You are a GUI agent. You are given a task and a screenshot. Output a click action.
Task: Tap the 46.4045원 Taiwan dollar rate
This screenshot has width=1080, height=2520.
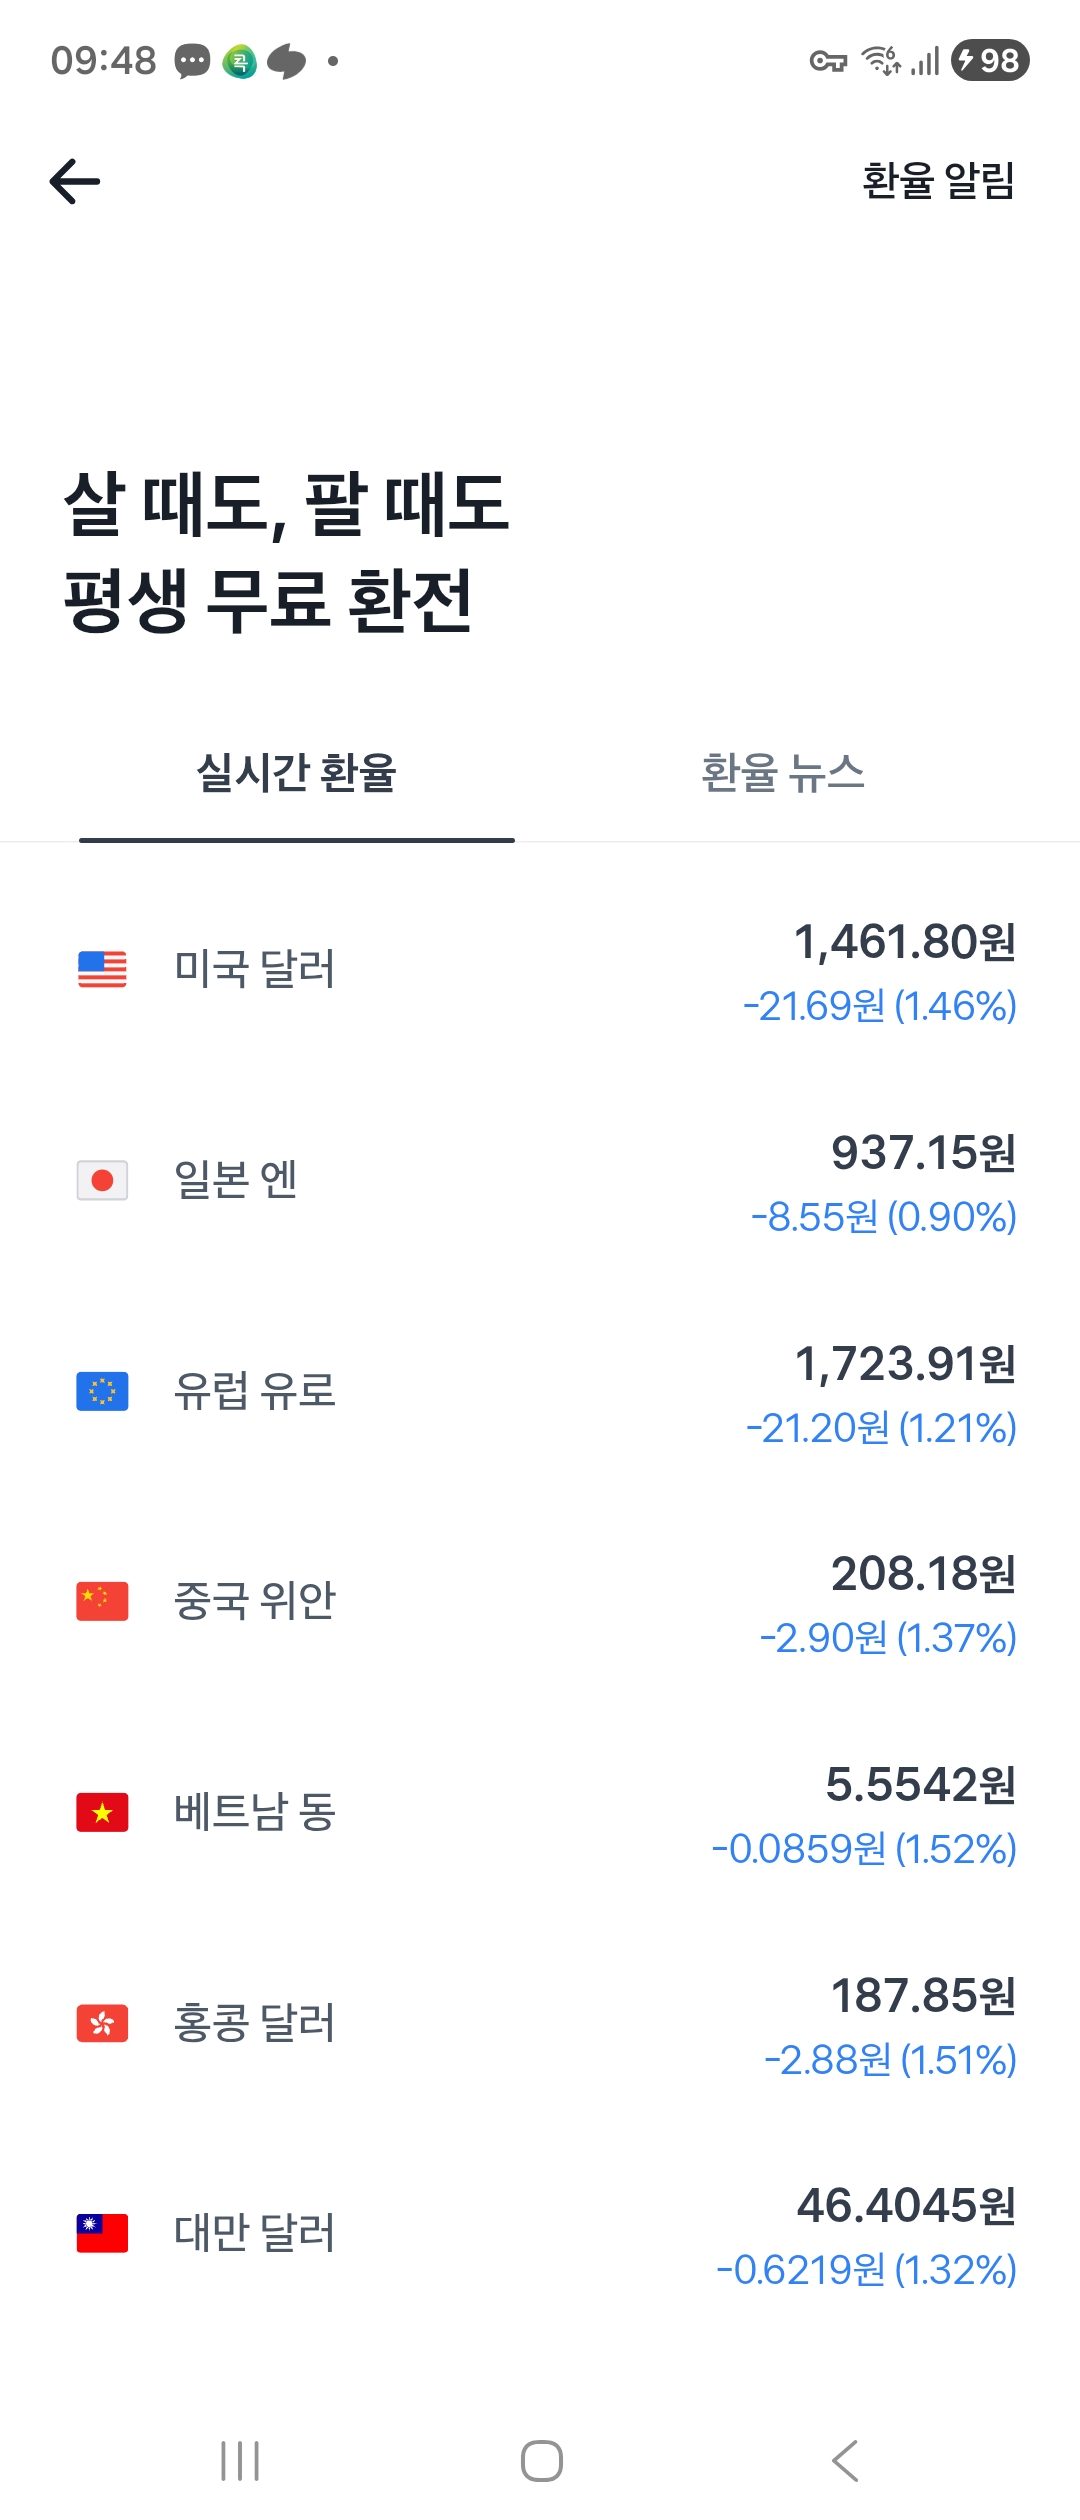coord(906,2206)
